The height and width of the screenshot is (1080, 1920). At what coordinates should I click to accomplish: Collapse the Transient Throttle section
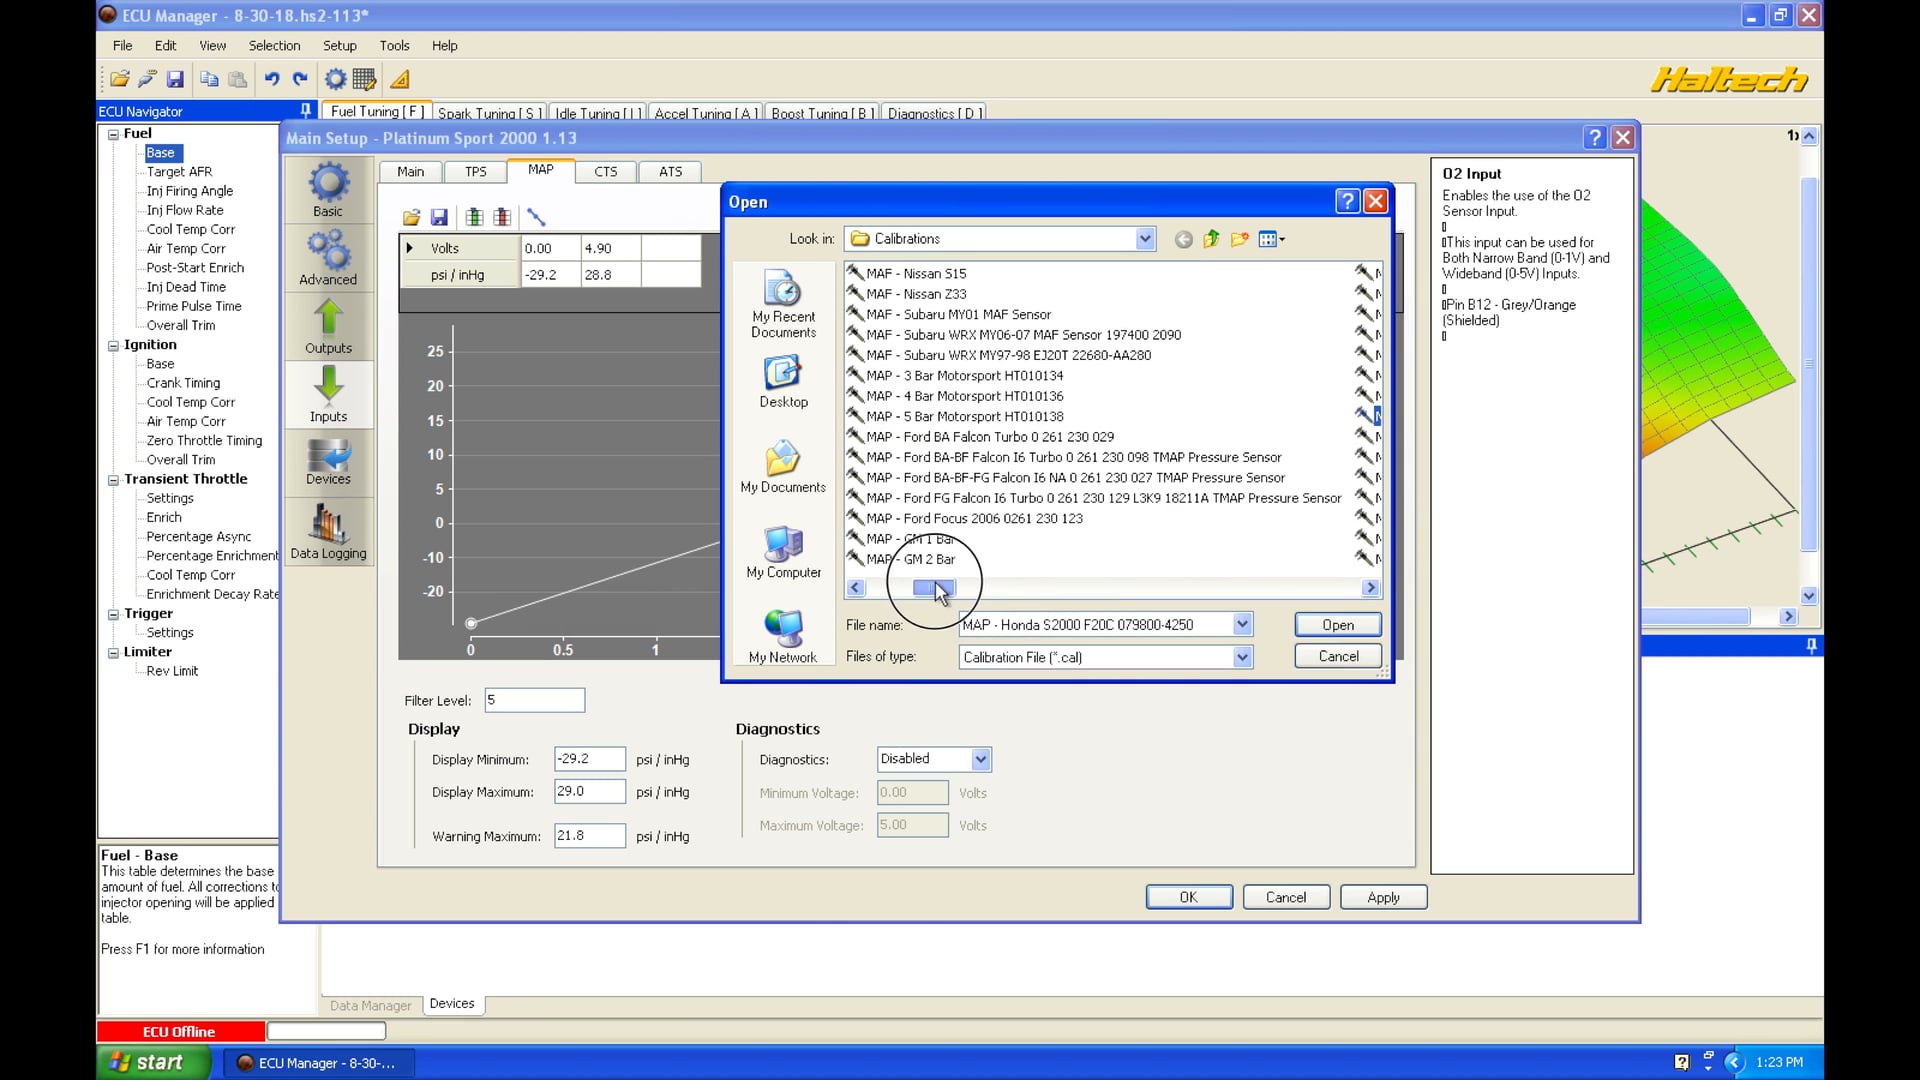113,480
